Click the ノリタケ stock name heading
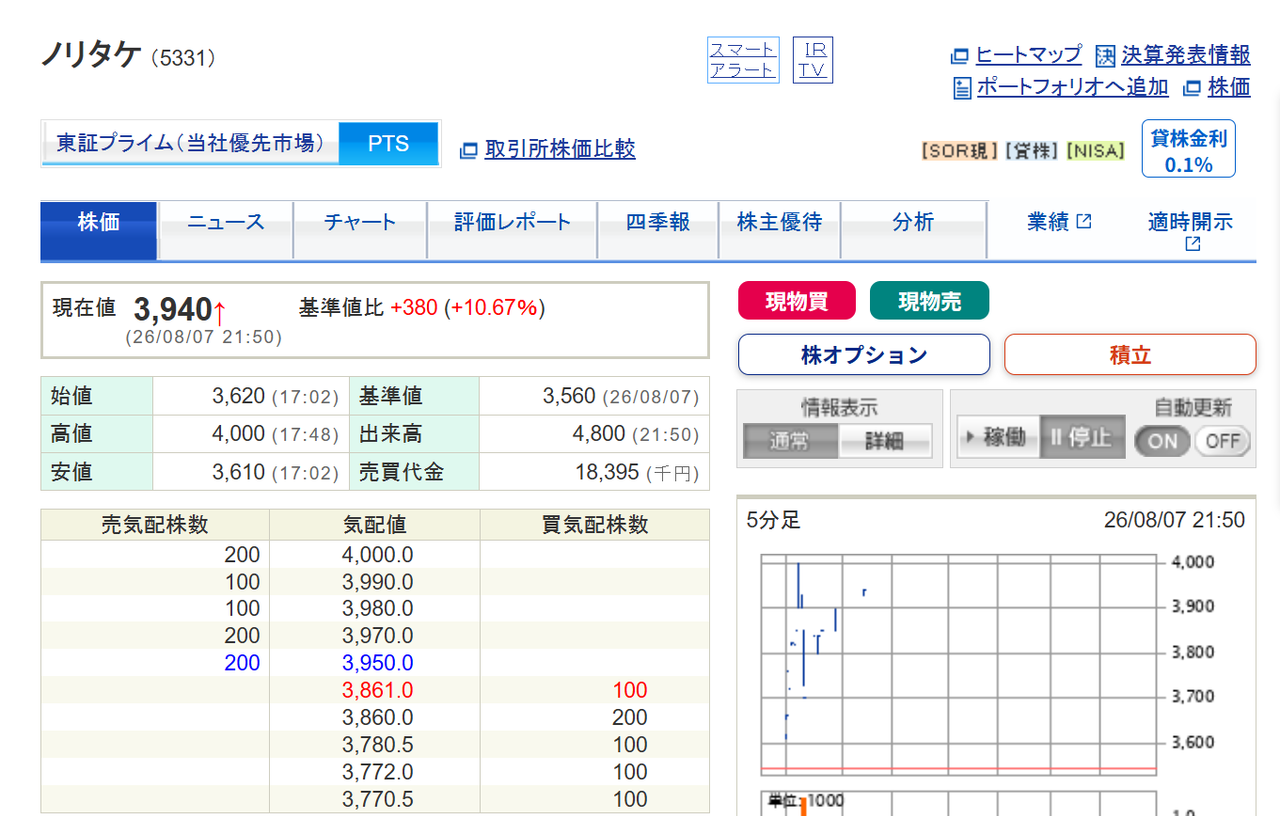This screenshot has width=1280, height=816. [x=90, y=54]
